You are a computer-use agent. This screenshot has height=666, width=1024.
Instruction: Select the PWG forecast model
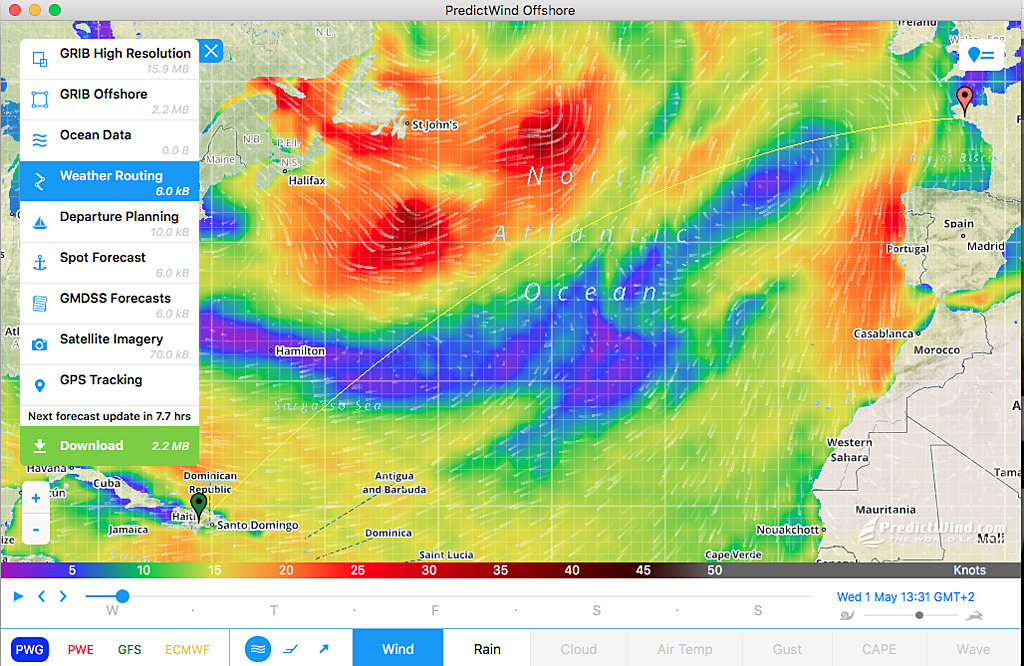click(x=29, y=649)
